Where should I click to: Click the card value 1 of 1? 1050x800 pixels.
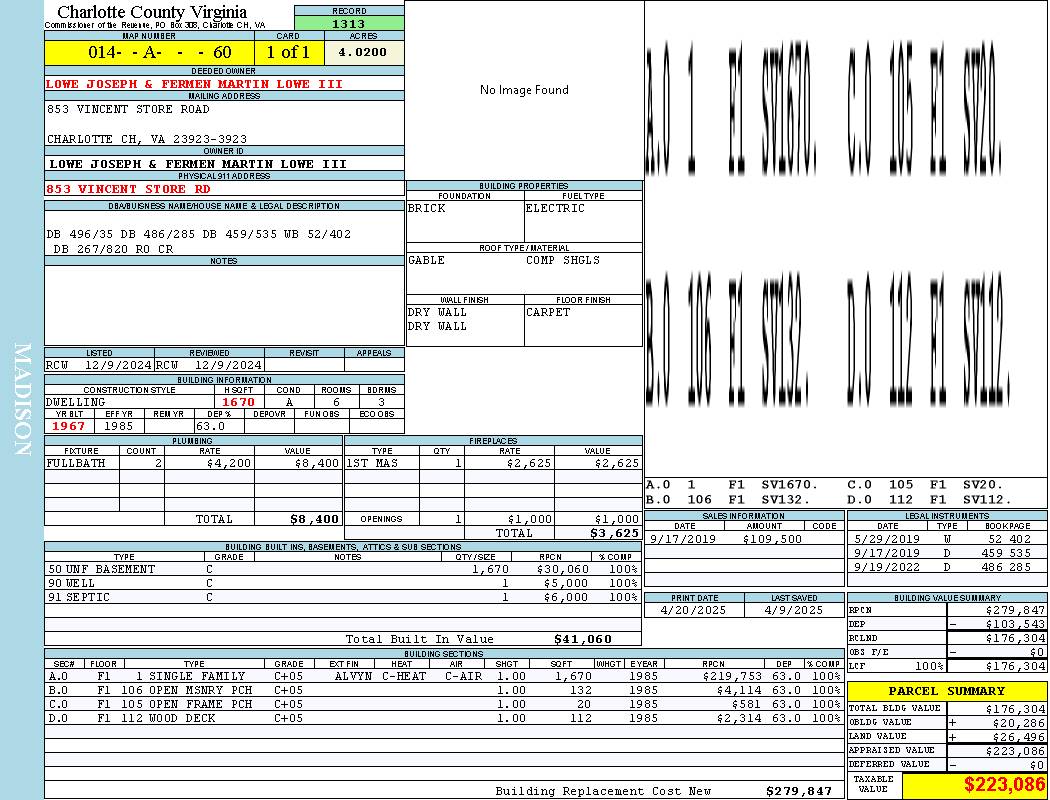(289, 52)
